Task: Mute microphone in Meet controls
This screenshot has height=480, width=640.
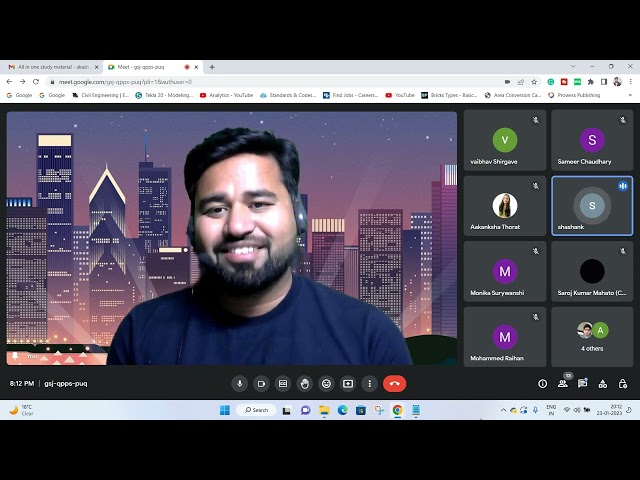Action: 240,384
